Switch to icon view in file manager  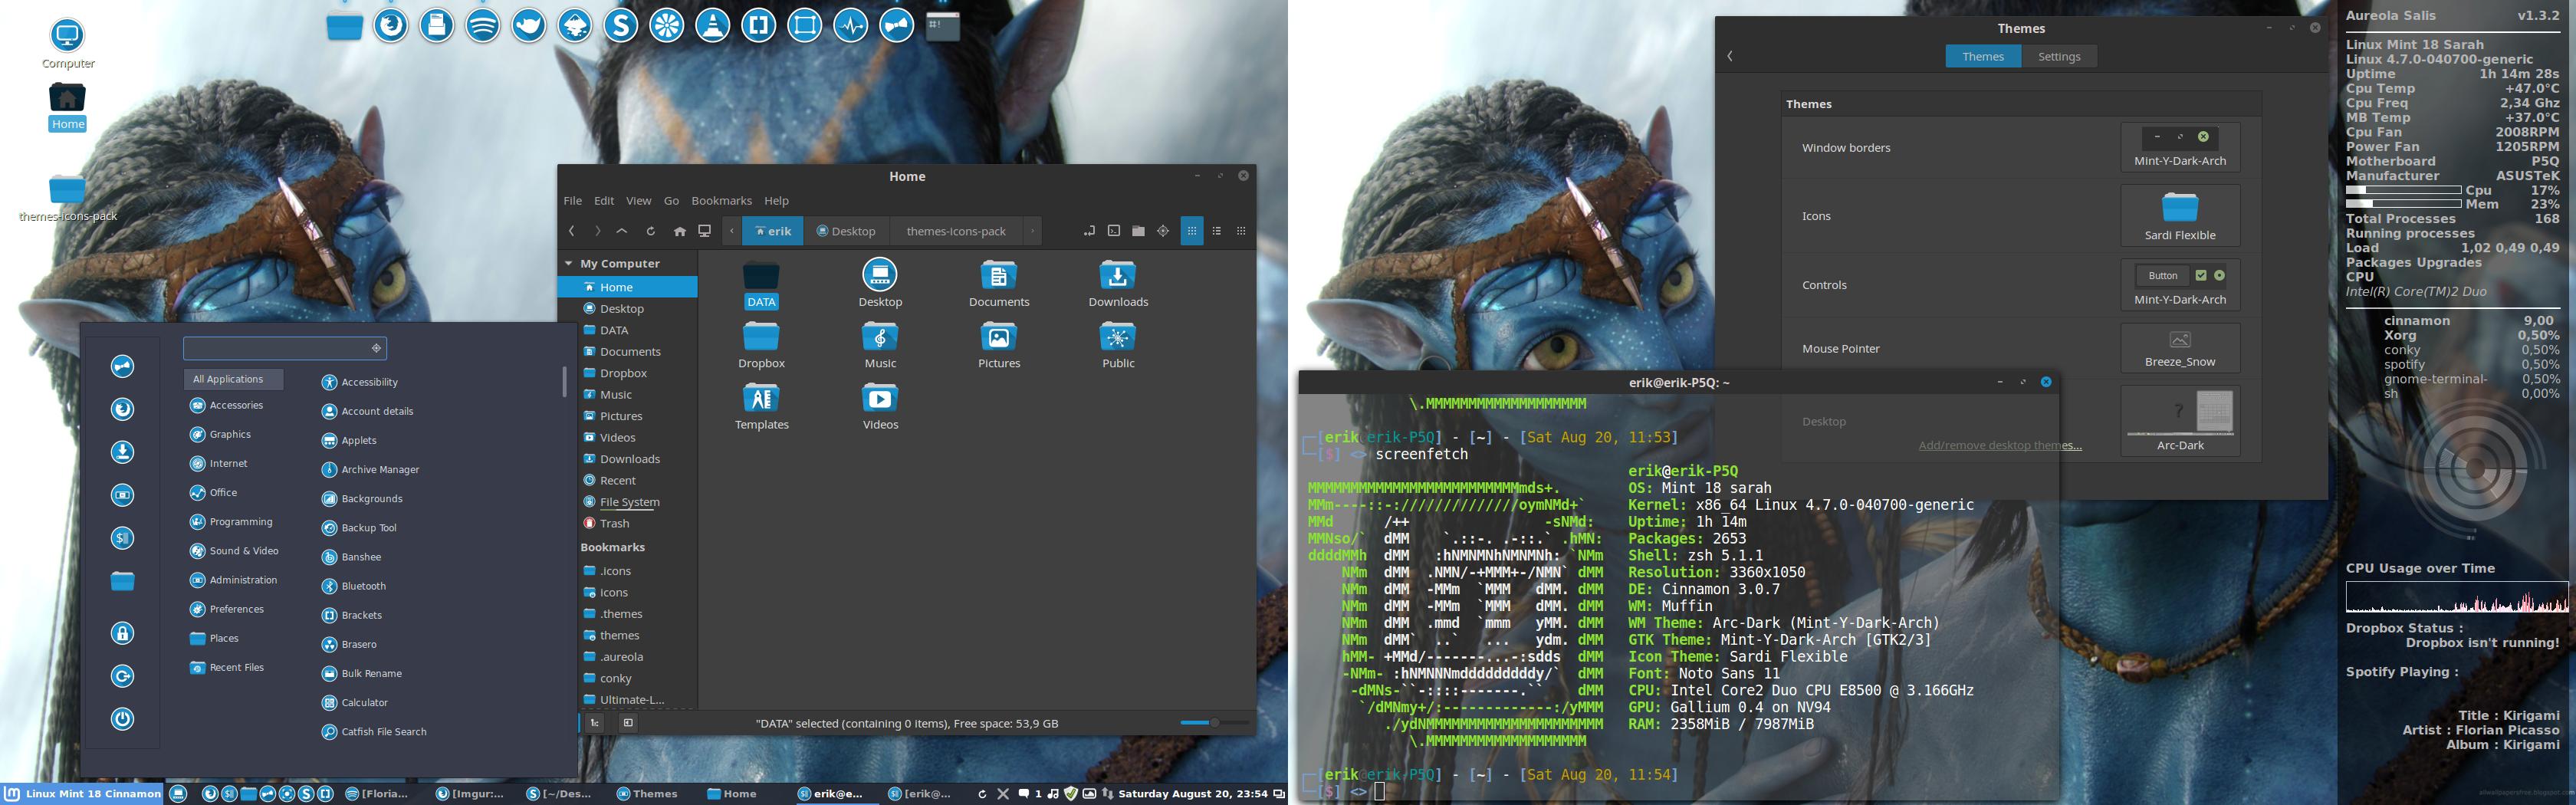click(x=1192, y=231)
